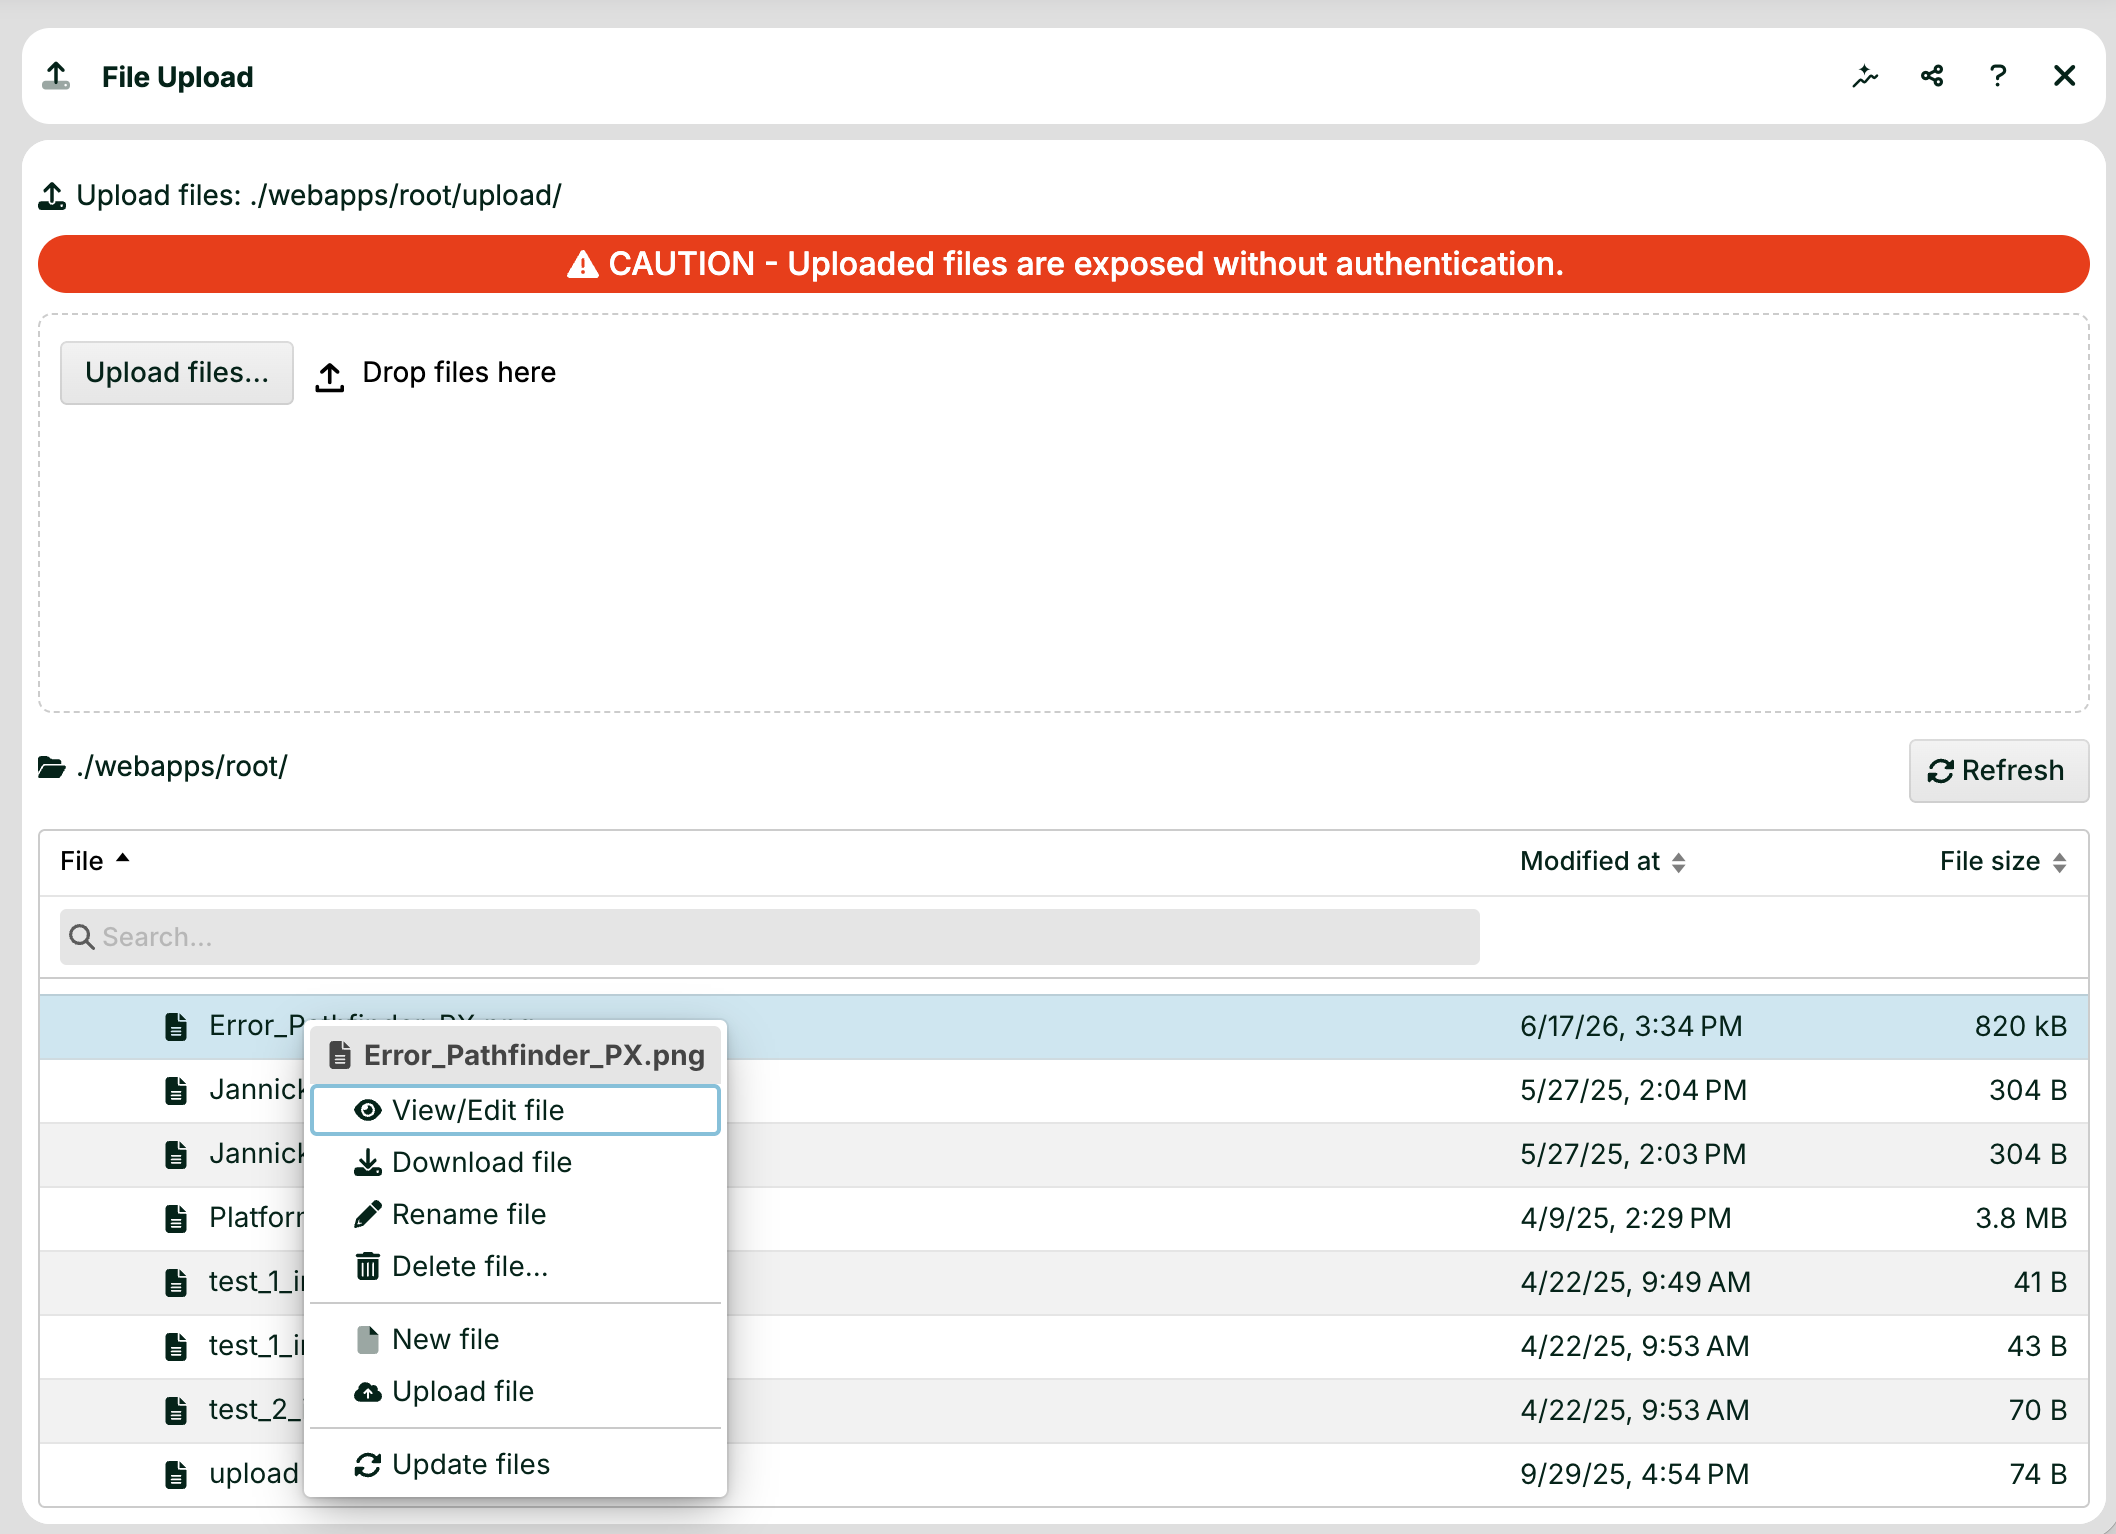Sort by File column header

coord(95,862)
